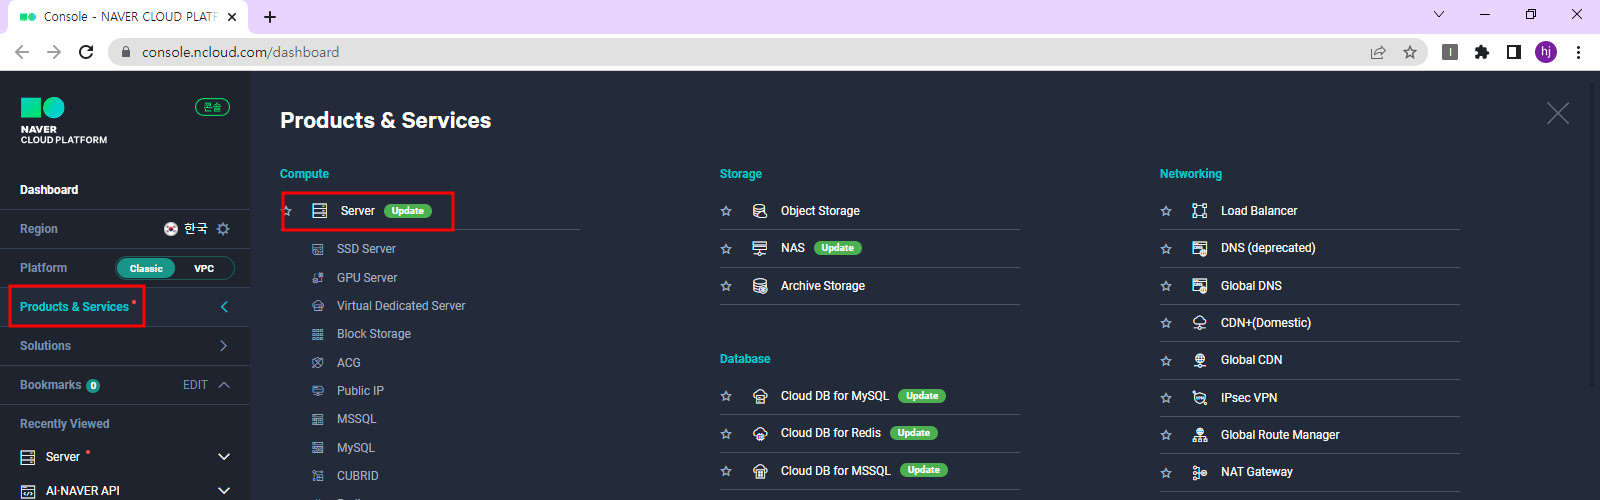Click the Global CDN globe icon
The image size is (1600, 500).
(1200, 360)
